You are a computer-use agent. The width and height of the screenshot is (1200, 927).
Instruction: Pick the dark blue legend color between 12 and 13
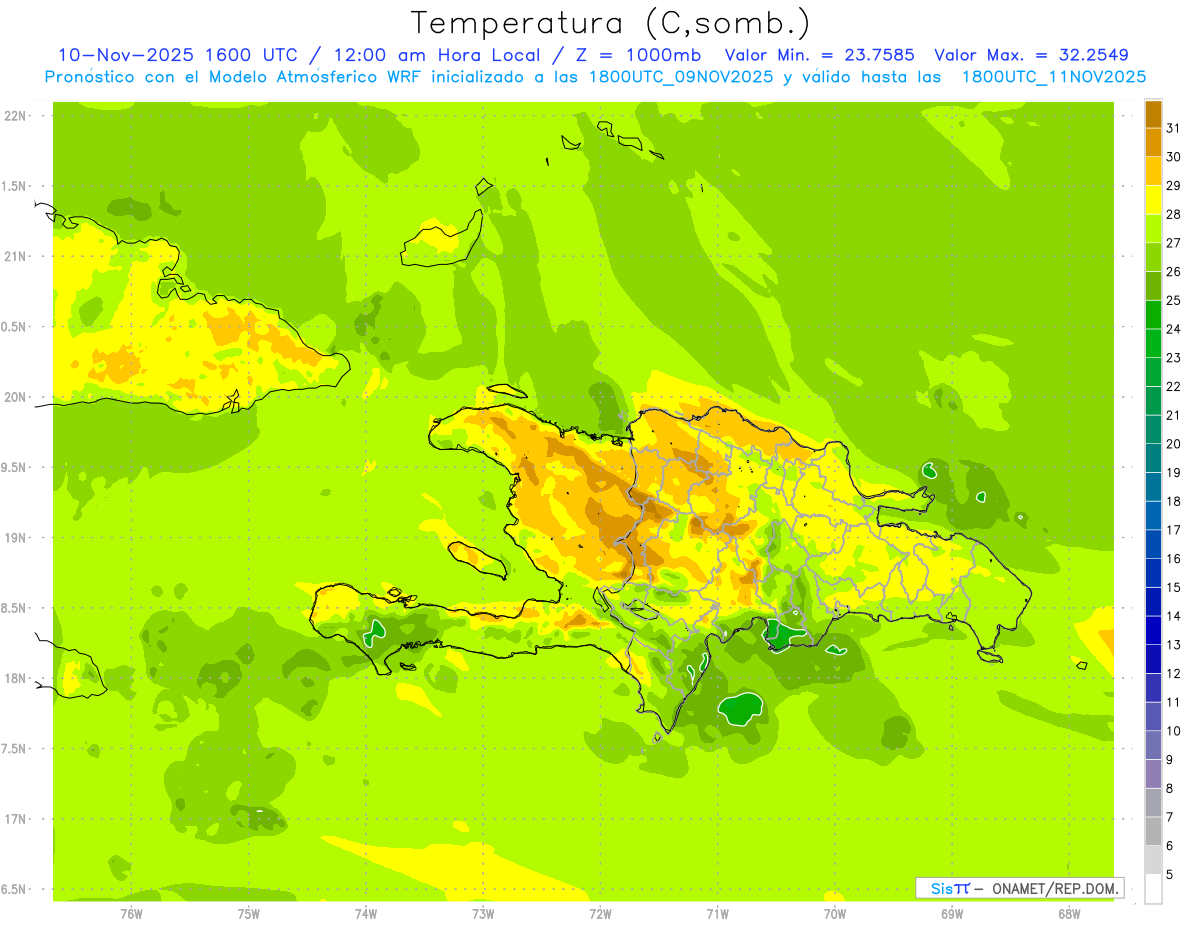coord(1153,659)
